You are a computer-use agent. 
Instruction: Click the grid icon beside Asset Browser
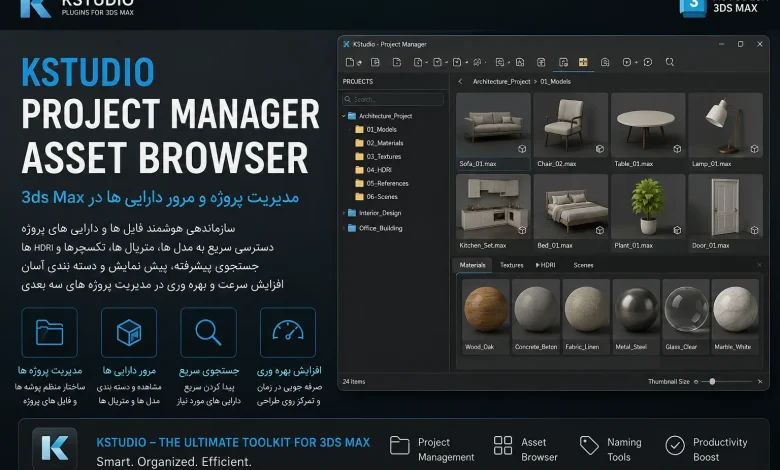(x=503, y=446)
